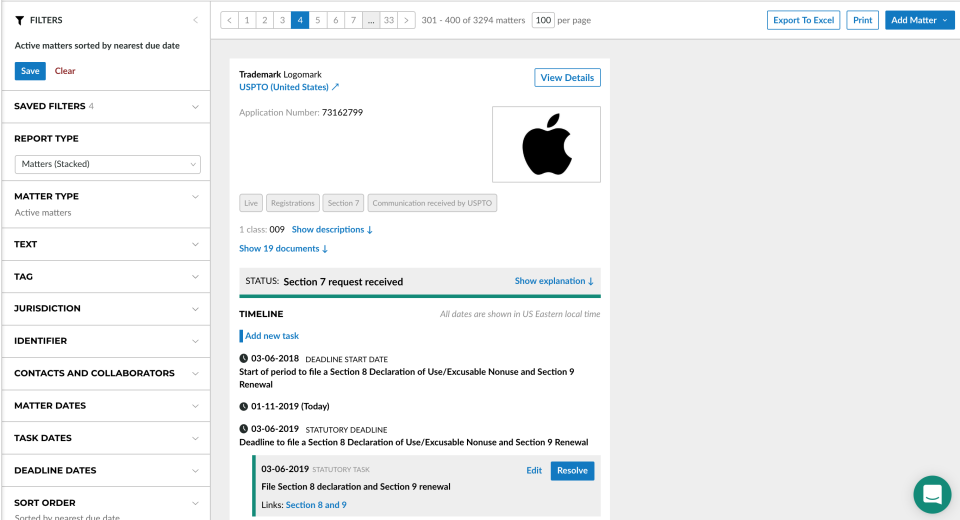This screenshot has height=520, width=960.
Task: Click the clock icon beside 03-06-2019 statutory deadline
Action: pyautogui.click(x=244, y=429)
